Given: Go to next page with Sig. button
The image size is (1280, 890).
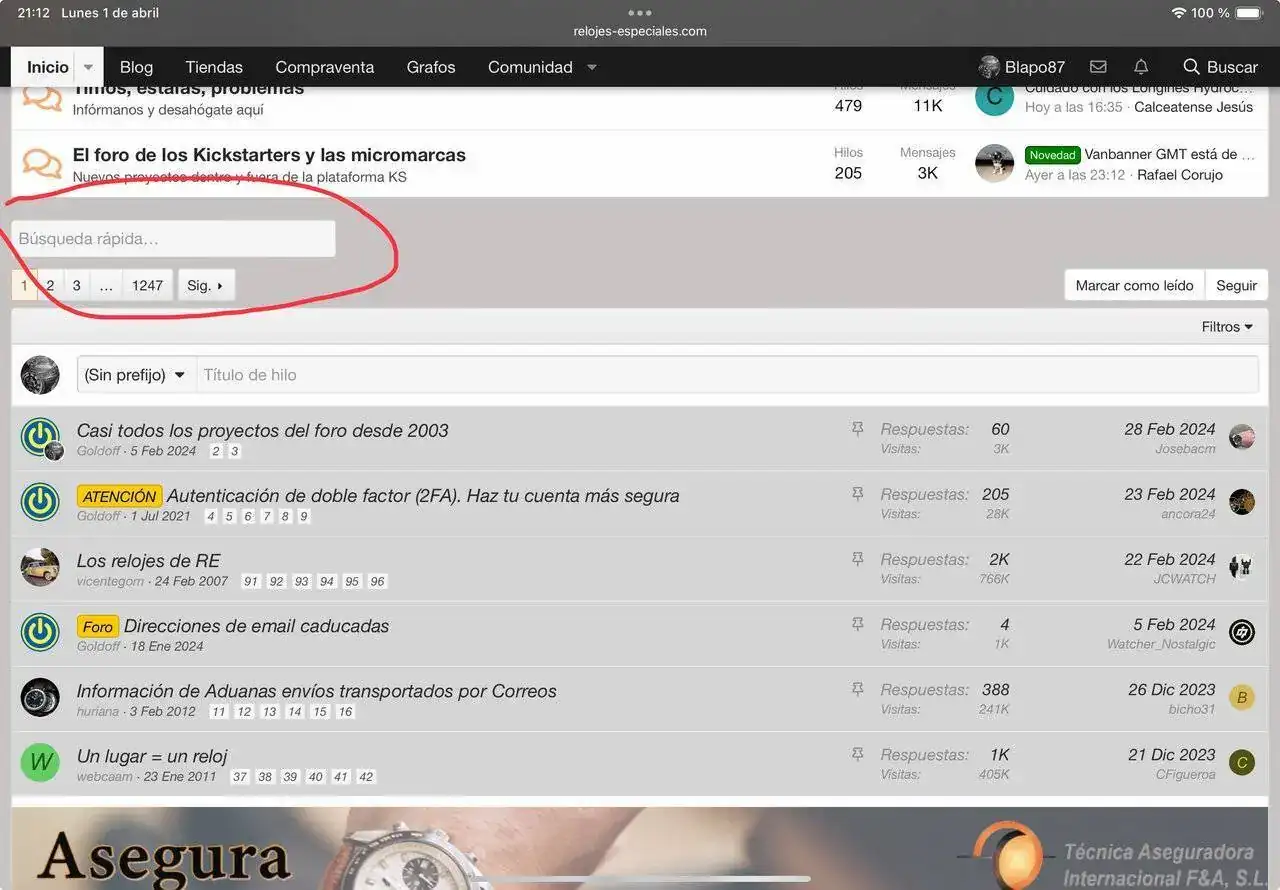Looking at the screenshot, I should [x=205, y=285].
